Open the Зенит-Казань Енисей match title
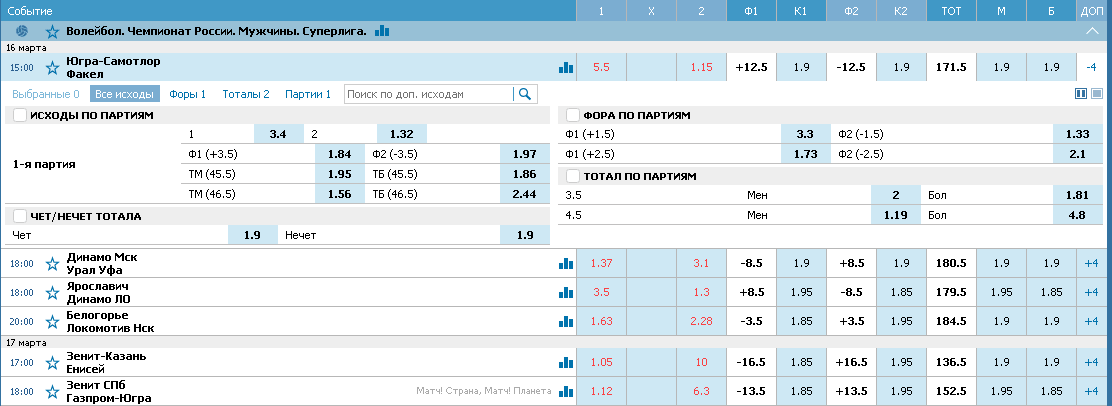1112x406 pixels. pos(106,362)
